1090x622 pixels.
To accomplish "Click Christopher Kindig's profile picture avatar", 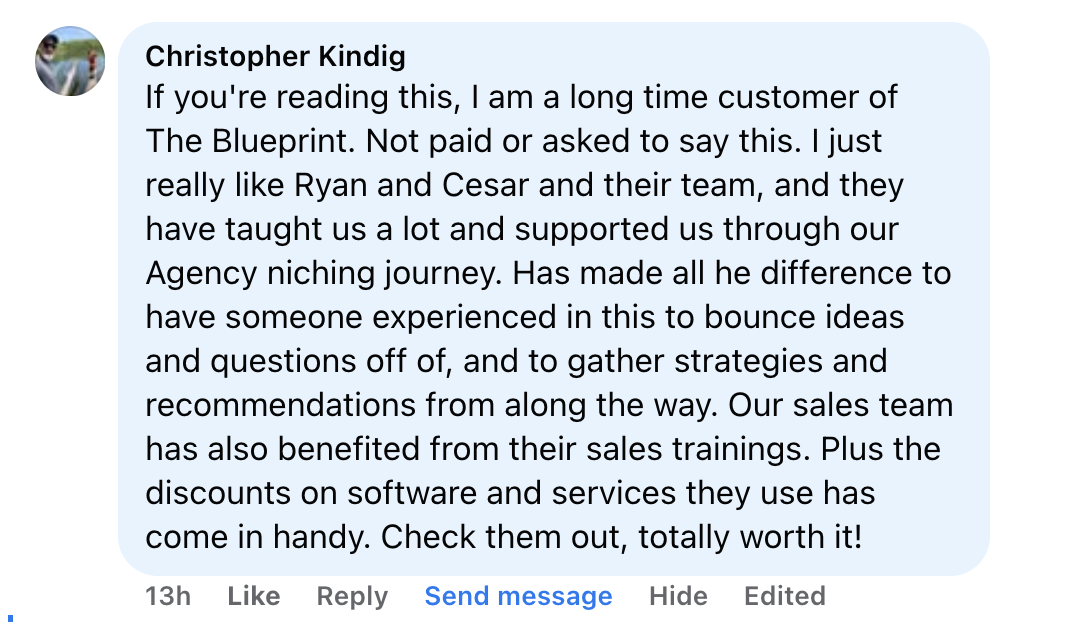I will tap(70, 62).
